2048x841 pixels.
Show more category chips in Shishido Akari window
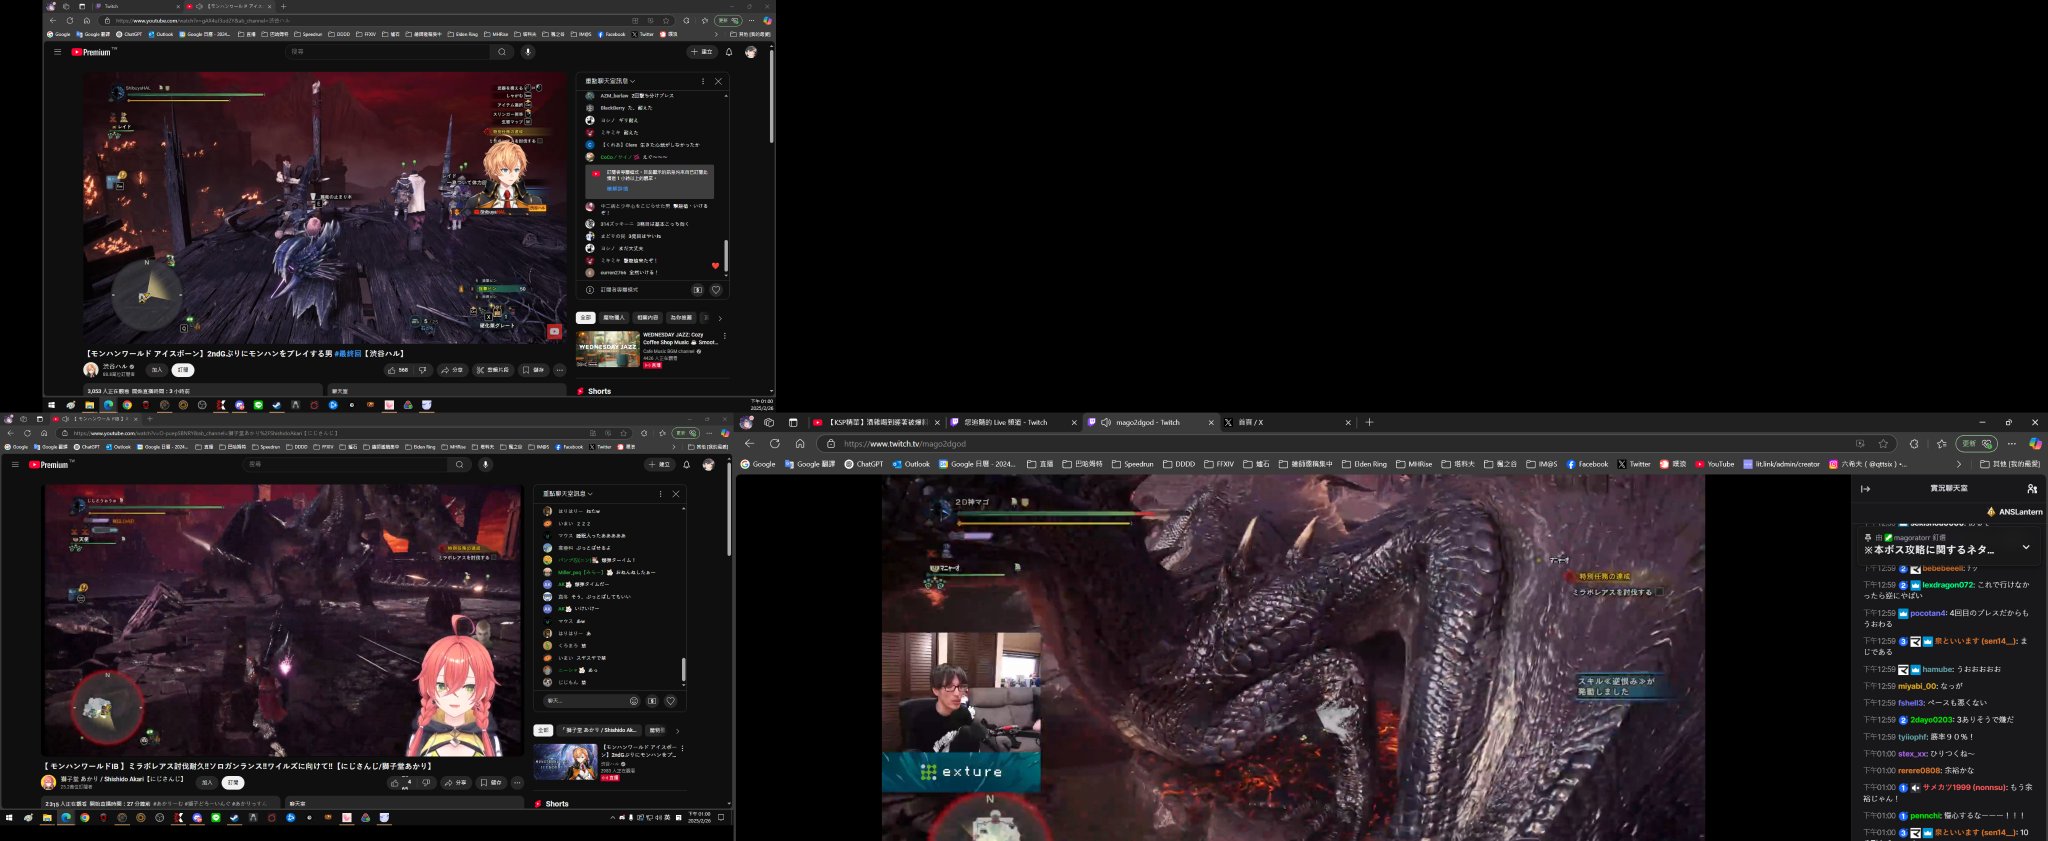(x=677, y=731)
